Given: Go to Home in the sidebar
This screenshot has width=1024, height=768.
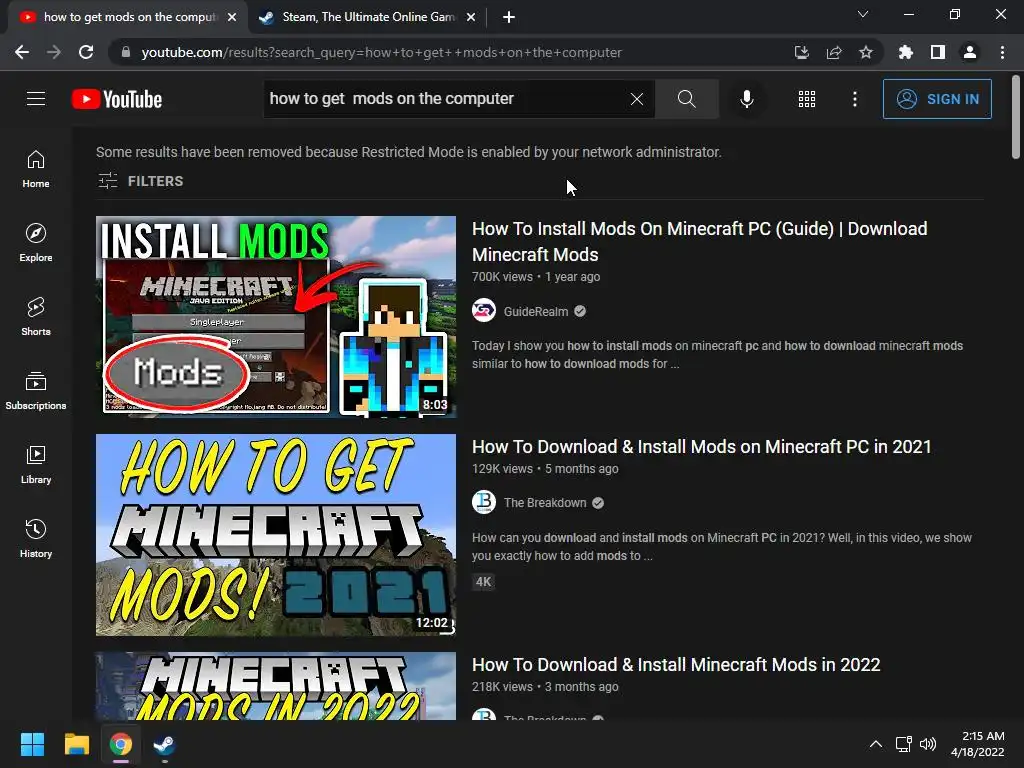Looking at the screenshot, I should click(x=36, y=169).
